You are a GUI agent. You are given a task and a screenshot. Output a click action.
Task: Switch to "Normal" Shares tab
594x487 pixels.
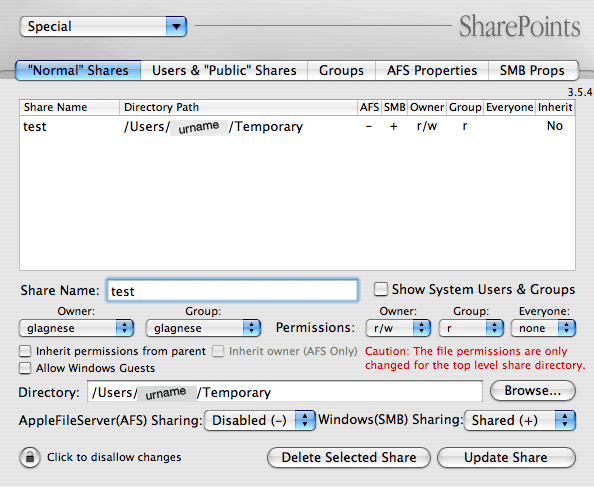click(x=78, y=70)
